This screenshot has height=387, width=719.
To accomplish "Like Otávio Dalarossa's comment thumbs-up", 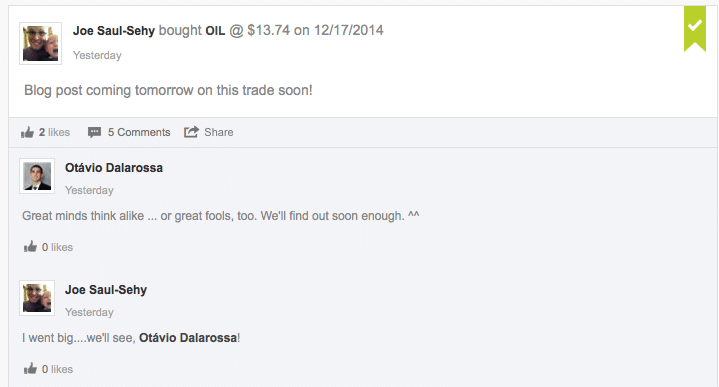I will coord(30,247).
